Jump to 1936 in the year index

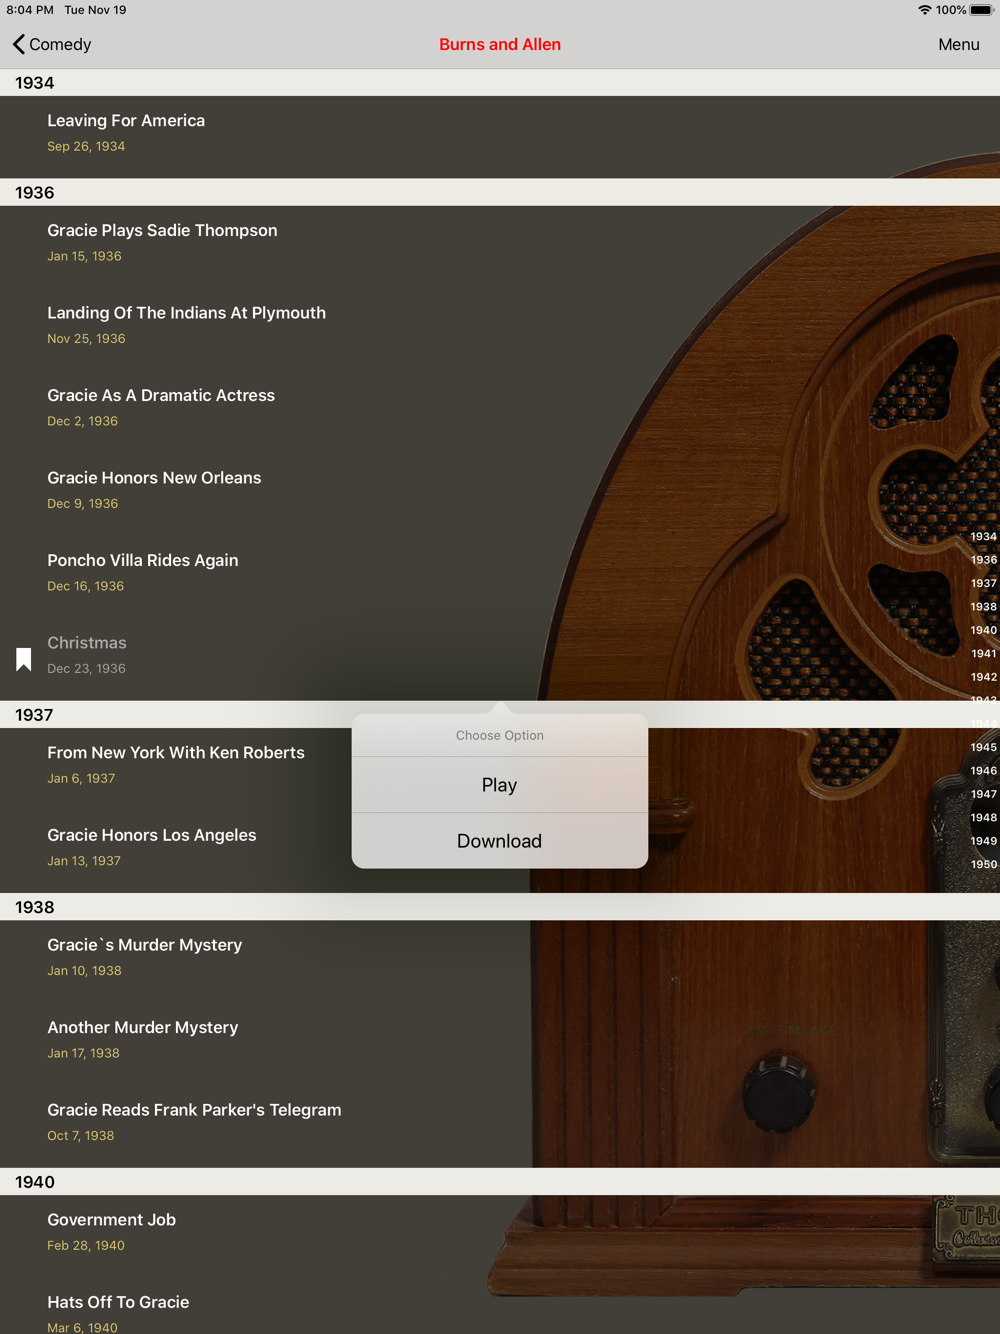(x=983, y=560)
